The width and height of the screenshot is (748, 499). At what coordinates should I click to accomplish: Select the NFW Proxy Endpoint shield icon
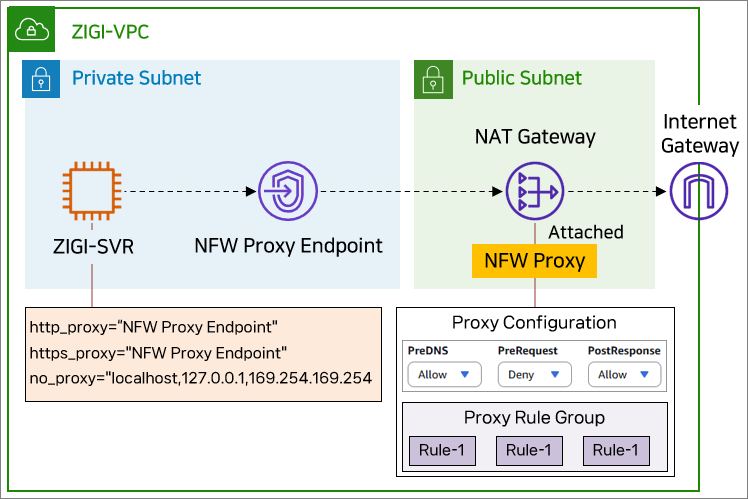[288, 191]
